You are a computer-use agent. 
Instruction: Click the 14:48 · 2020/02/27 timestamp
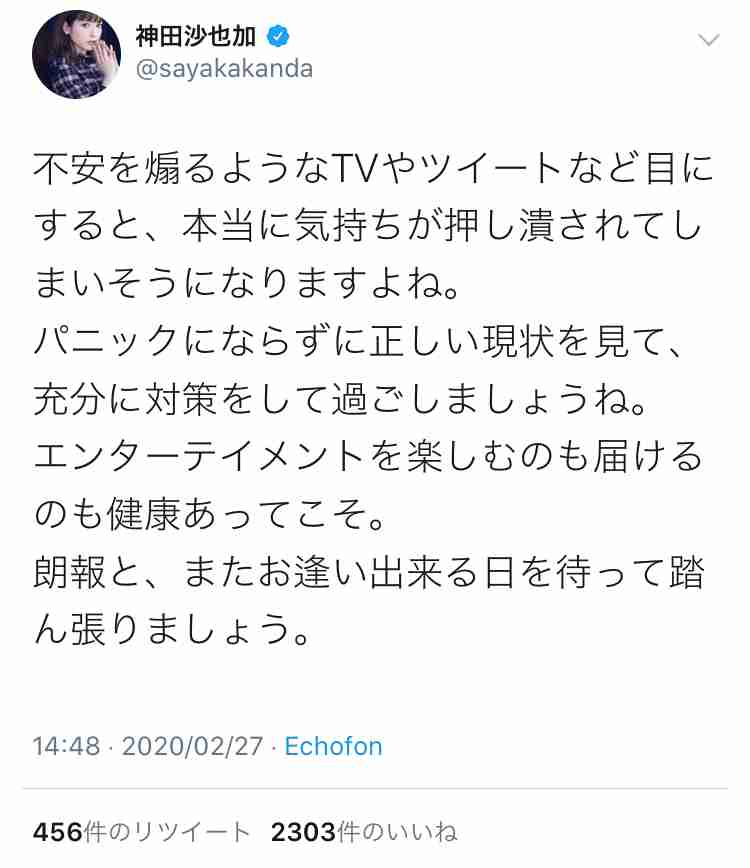pos(148,746)
